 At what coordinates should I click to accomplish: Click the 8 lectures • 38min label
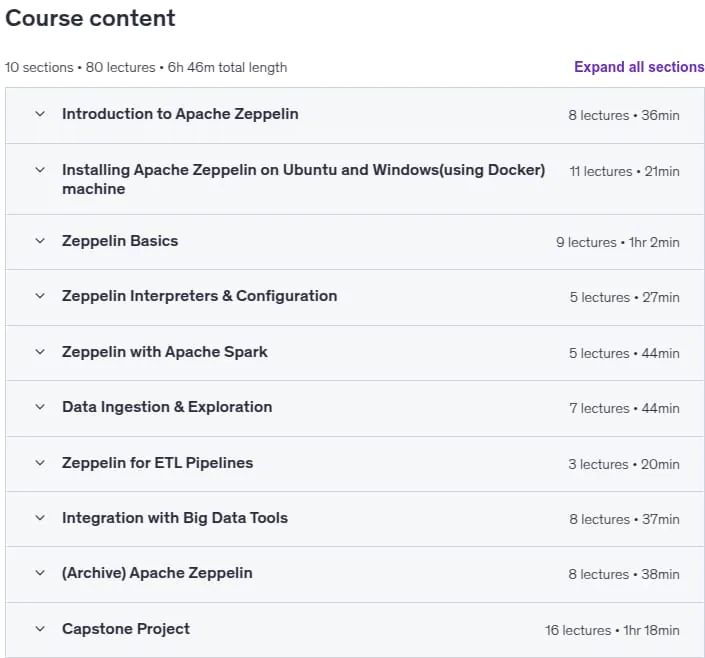624,574
